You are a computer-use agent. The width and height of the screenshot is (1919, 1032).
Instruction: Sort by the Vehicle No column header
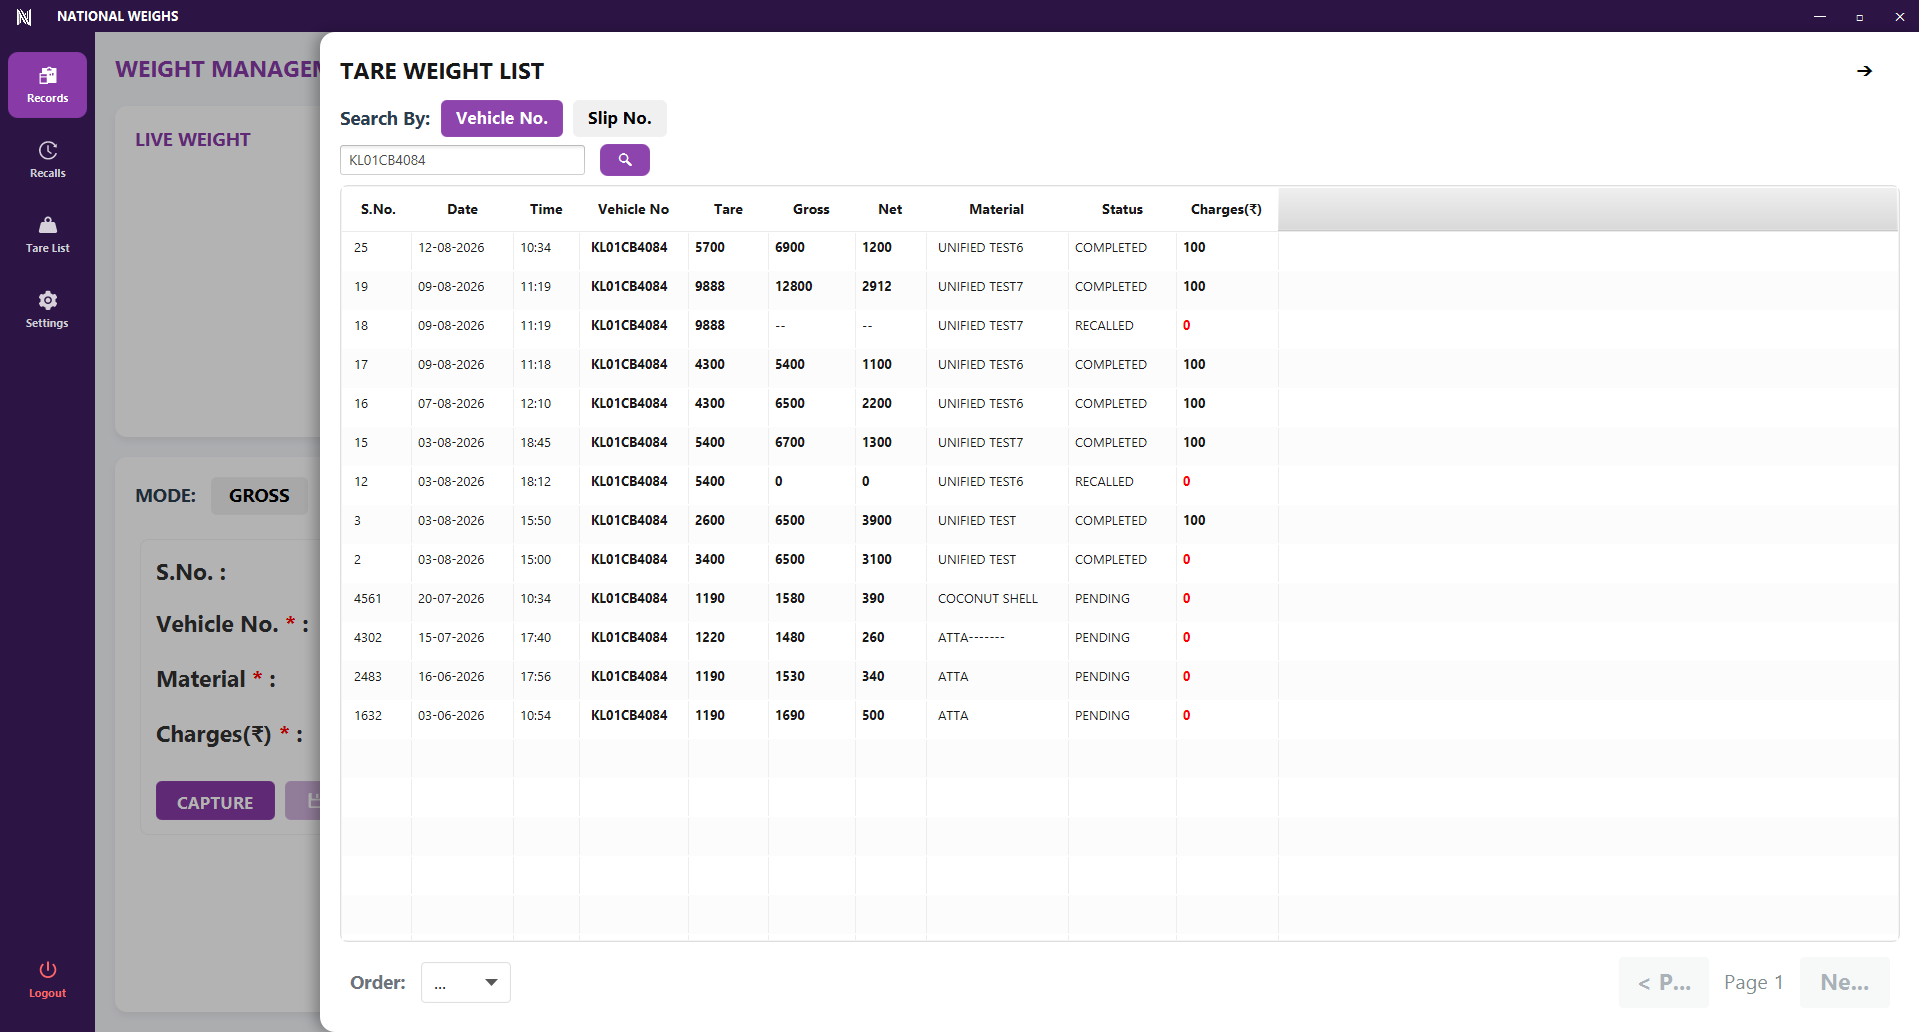pos(633,209)
